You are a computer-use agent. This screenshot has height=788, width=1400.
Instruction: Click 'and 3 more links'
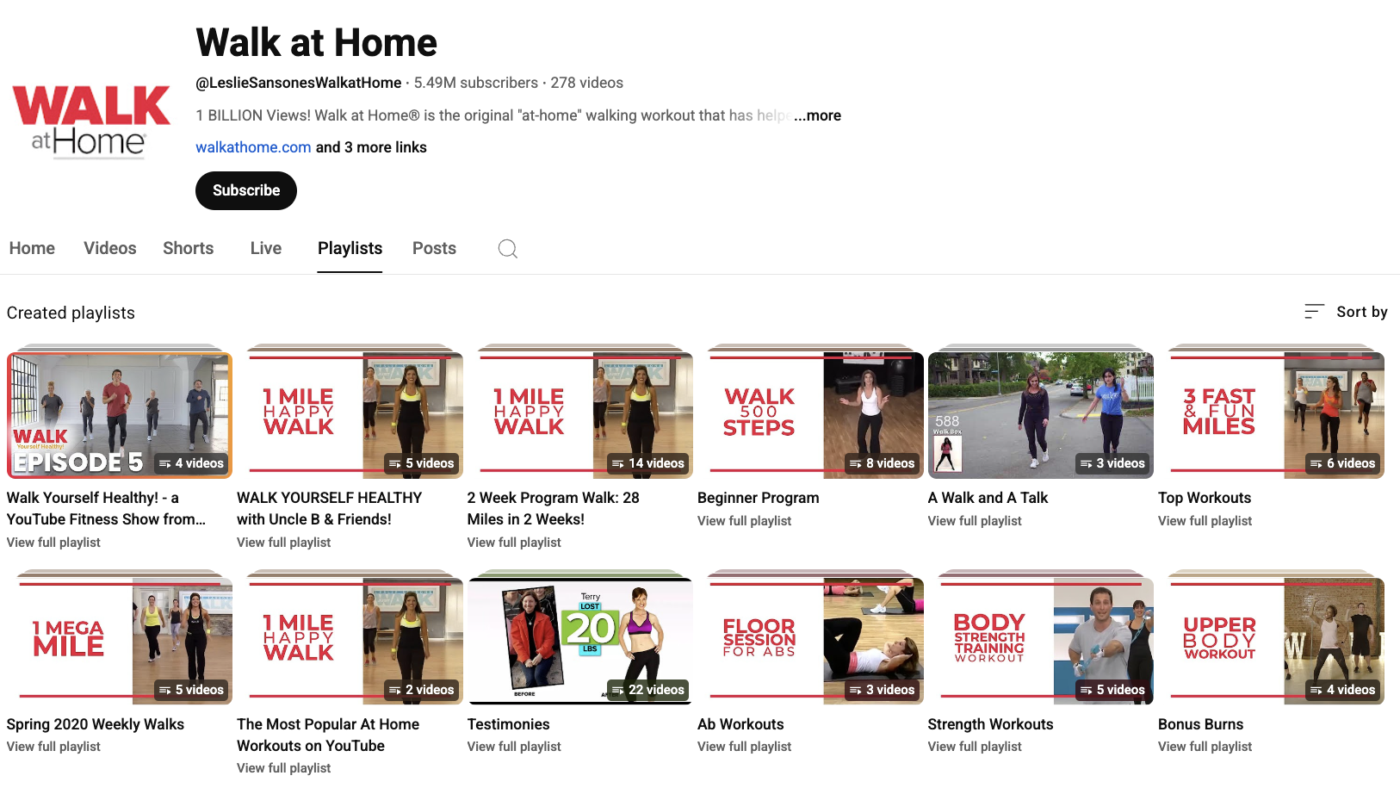(371, 147)
